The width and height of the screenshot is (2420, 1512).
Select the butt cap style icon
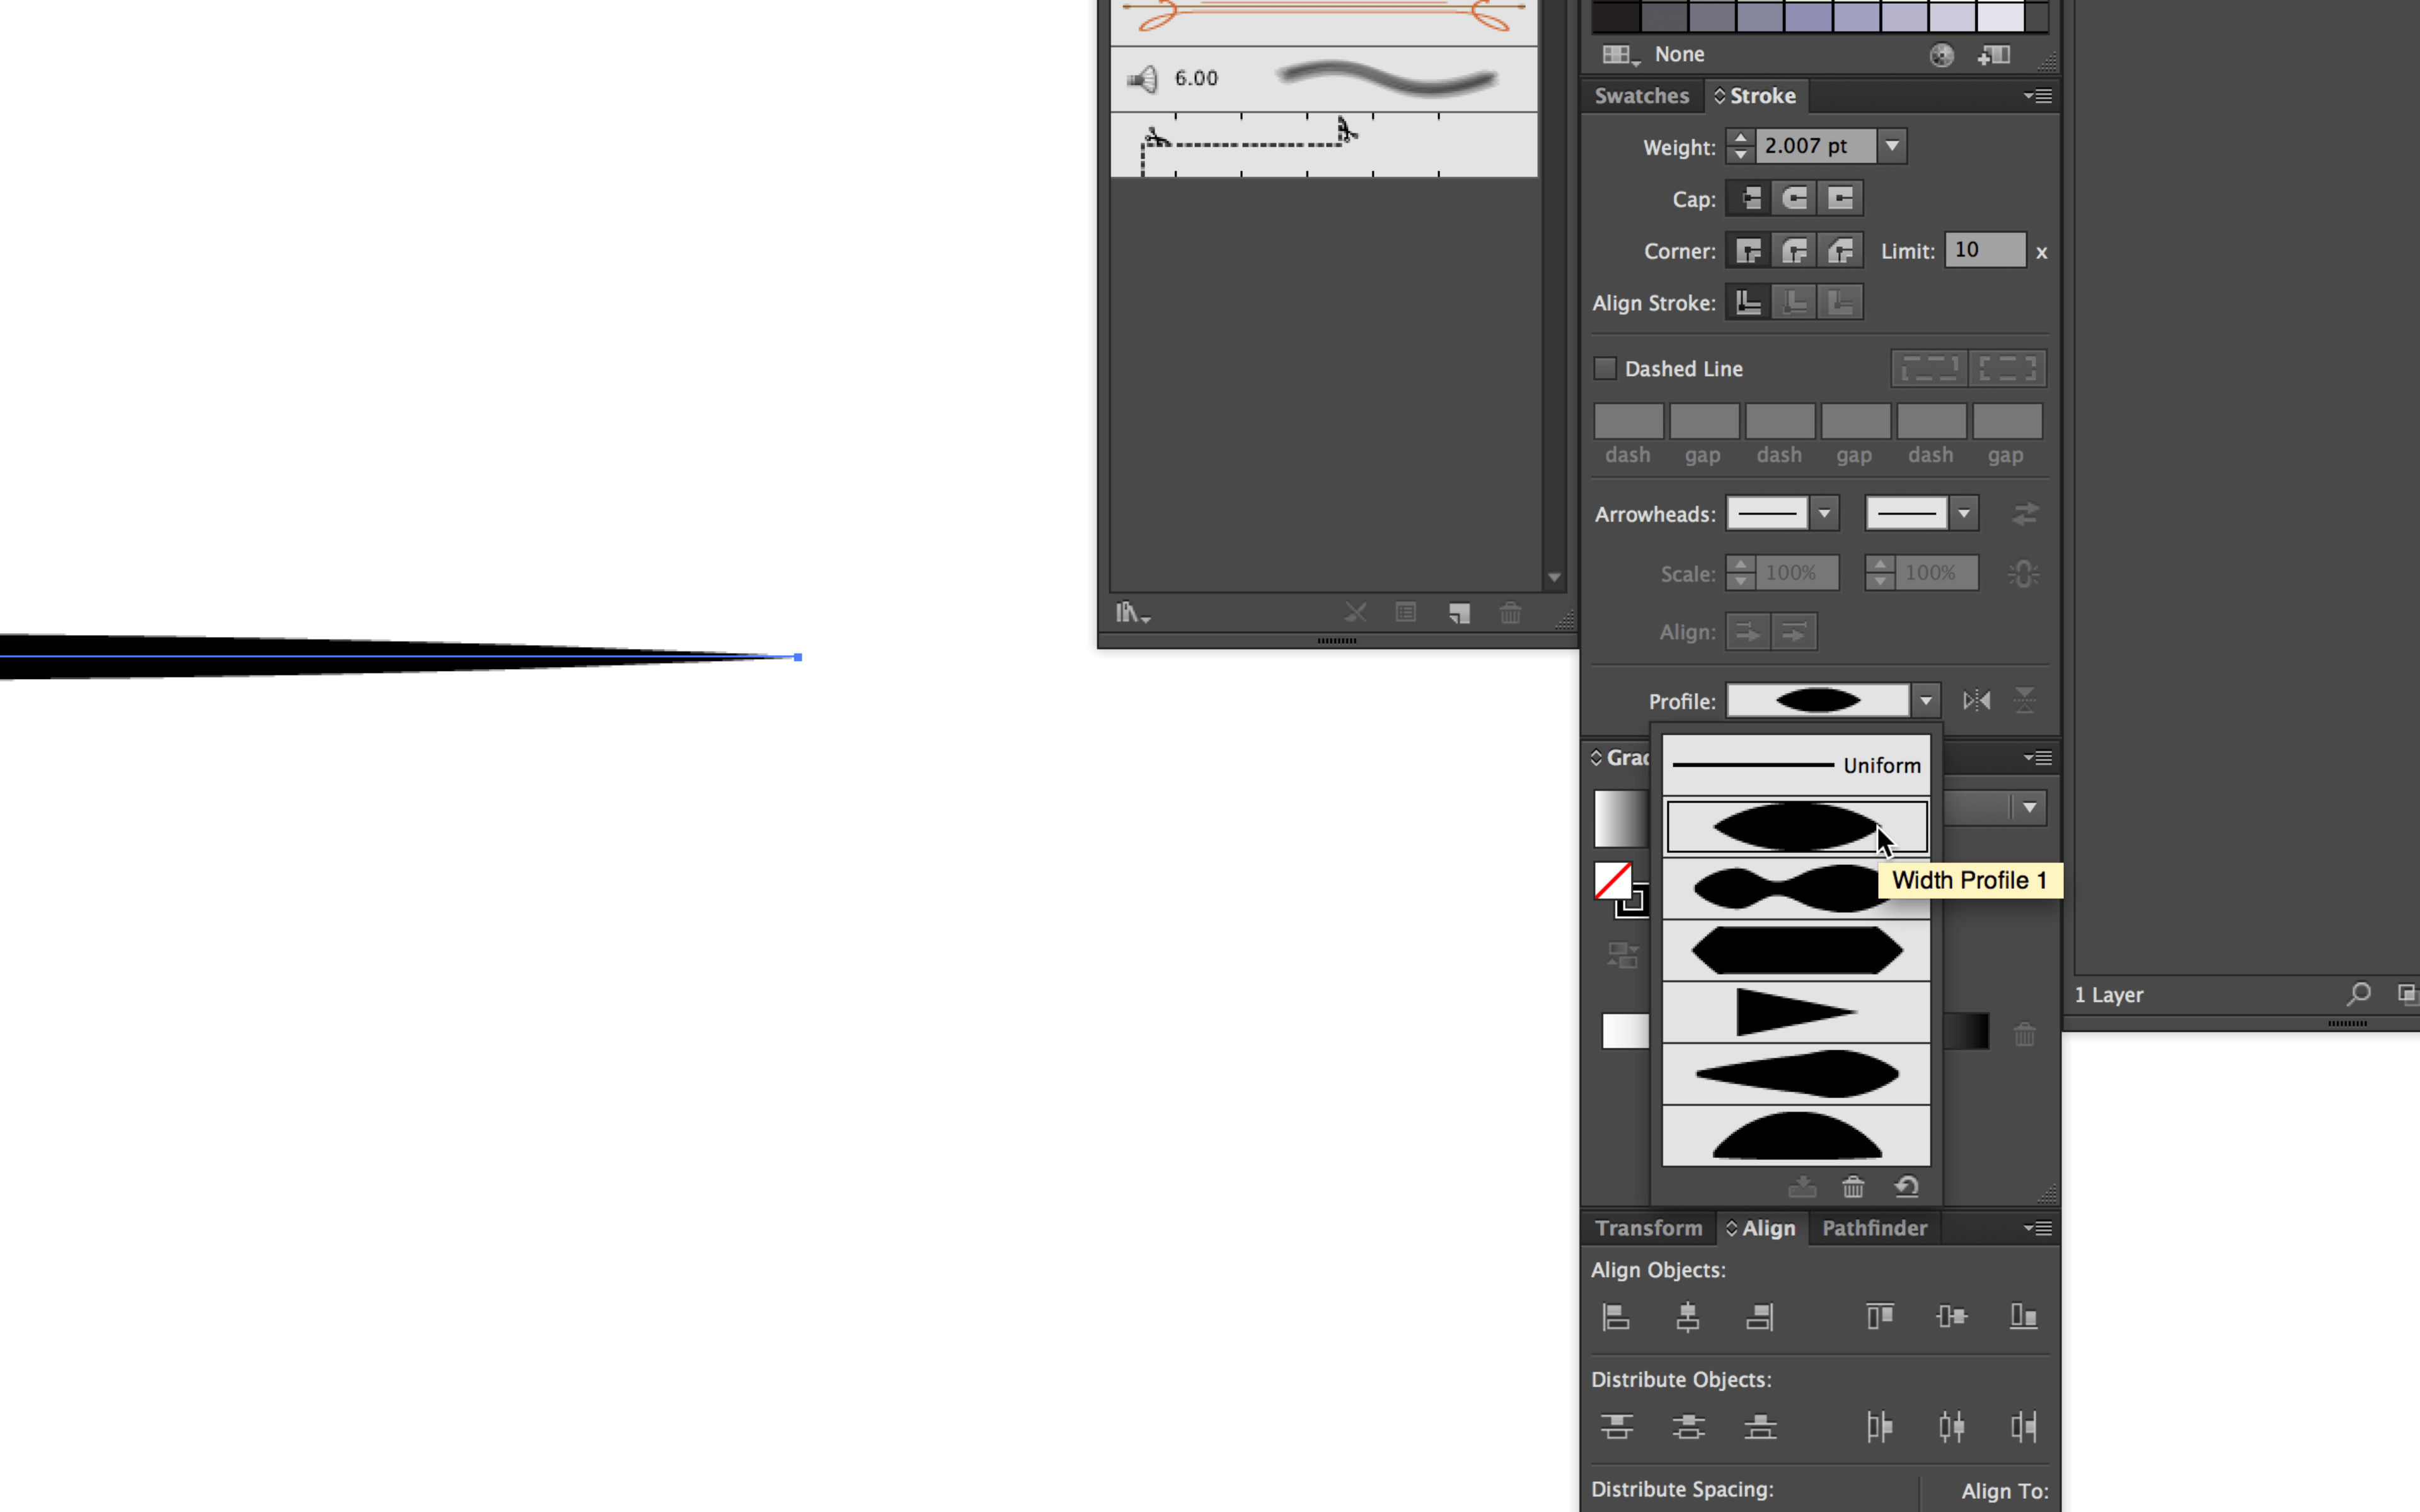(x=1749, y=197)
